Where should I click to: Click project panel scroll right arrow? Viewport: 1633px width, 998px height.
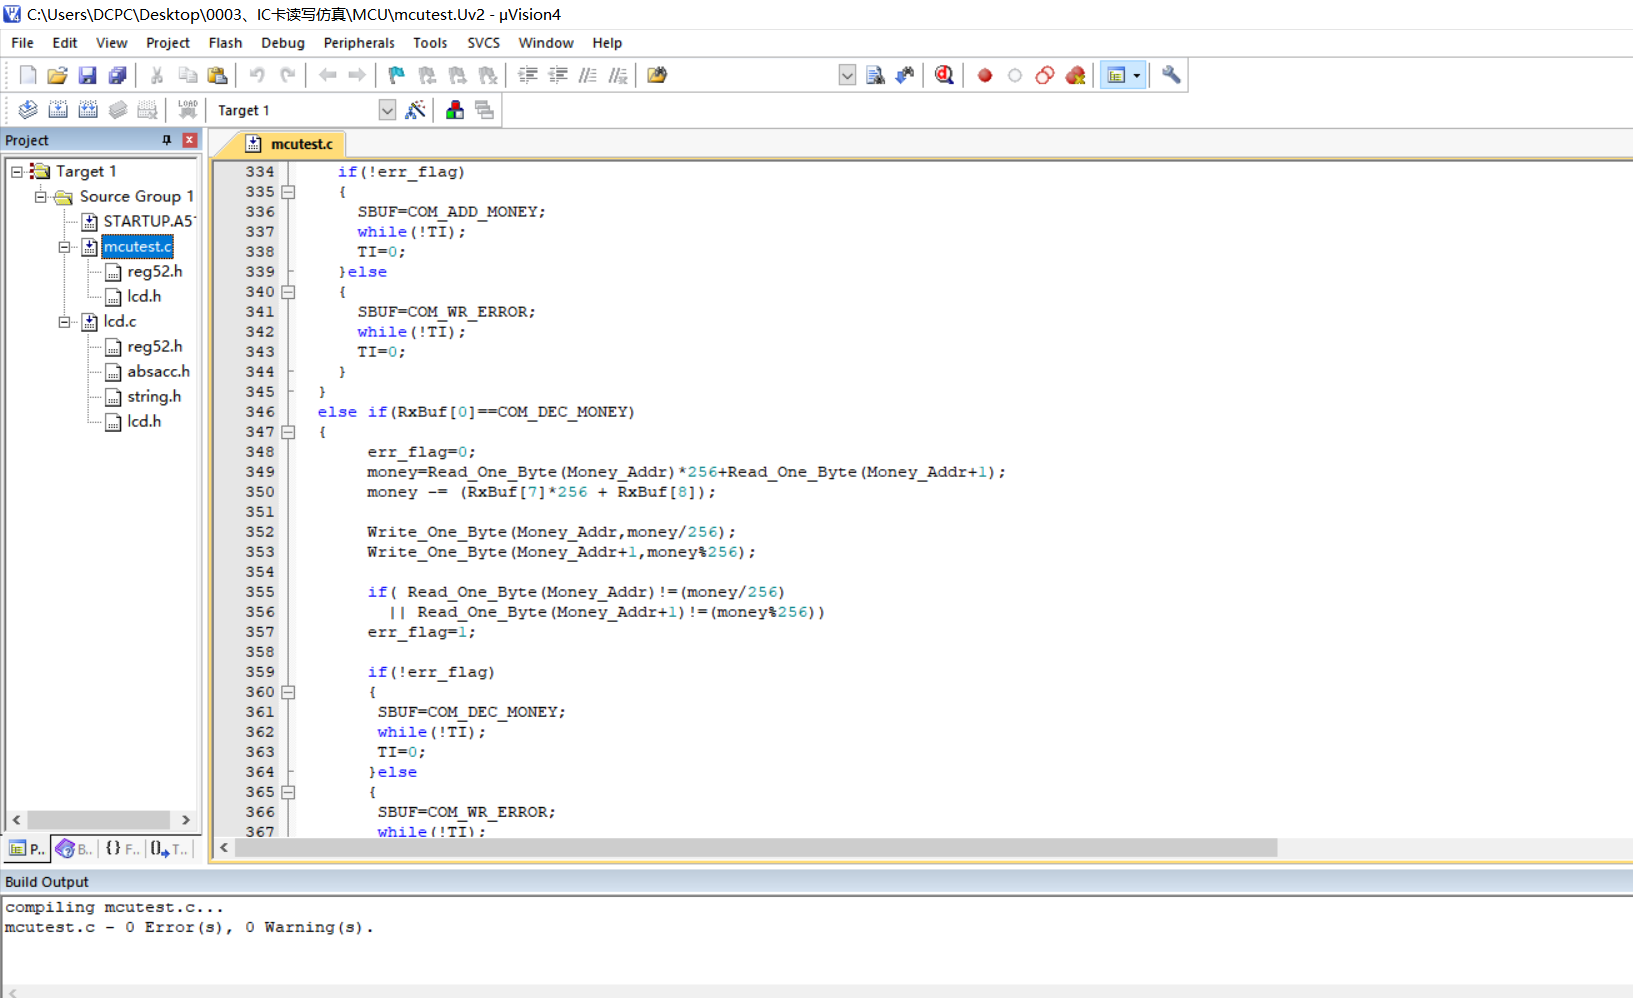coord(186,820)
